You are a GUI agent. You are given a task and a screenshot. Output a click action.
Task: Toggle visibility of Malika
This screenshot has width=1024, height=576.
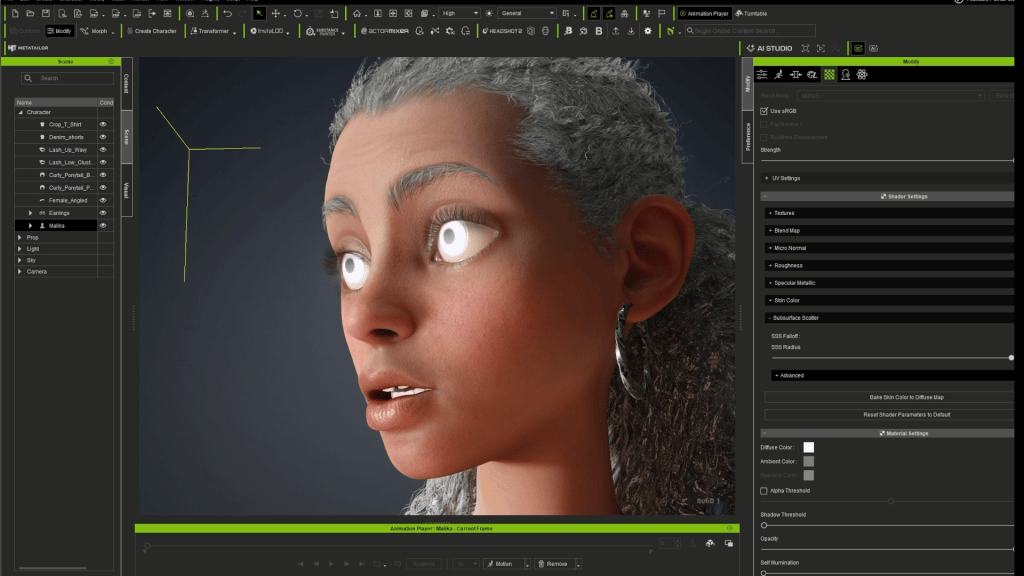(x=103, y=225)
